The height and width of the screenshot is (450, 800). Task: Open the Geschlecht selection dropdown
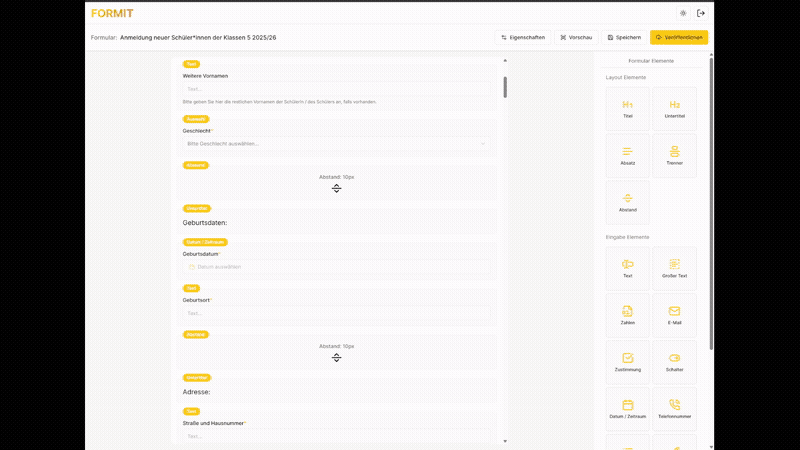coord(337,143)
